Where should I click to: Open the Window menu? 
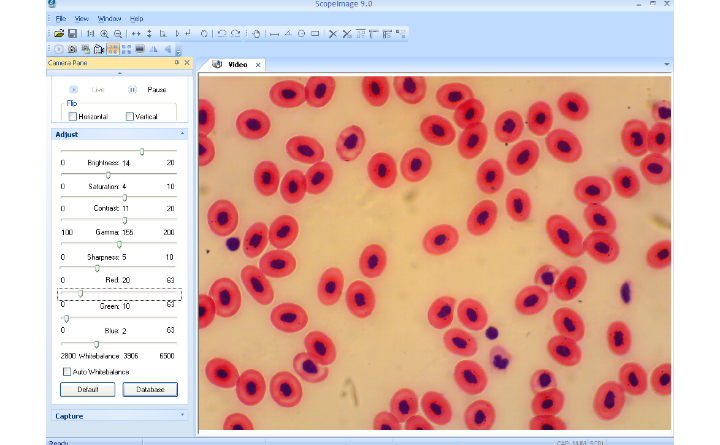click(110, 18)
